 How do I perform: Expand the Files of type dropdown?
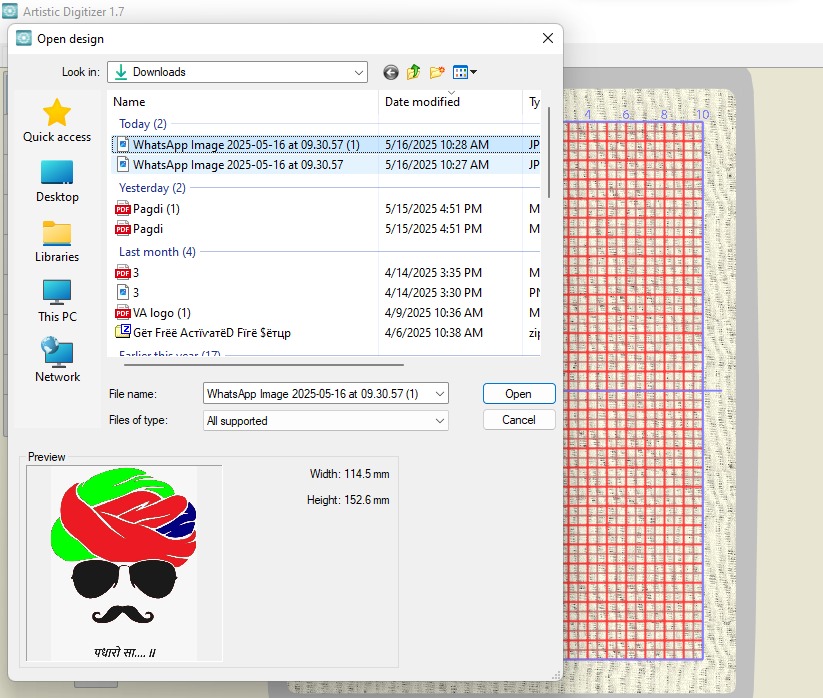pyautogui.click(x=439, y=420)
